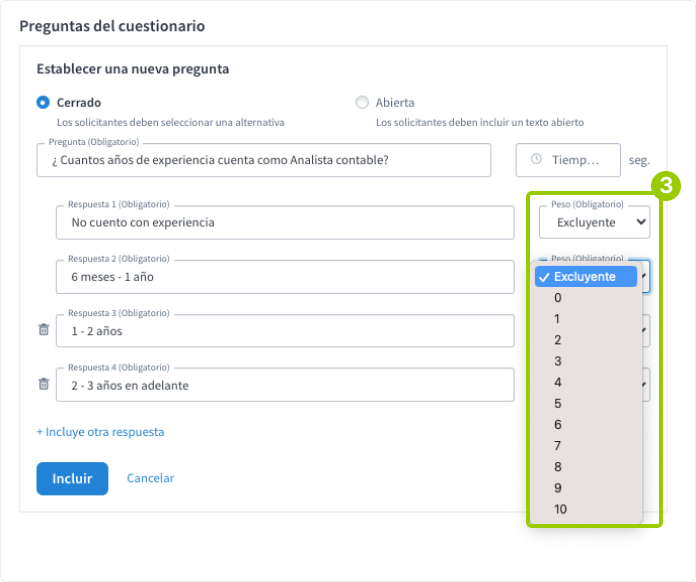This screenshot has height=582, width=696.
Task: Click the Cancelar link
Action: tap(150, 478)
